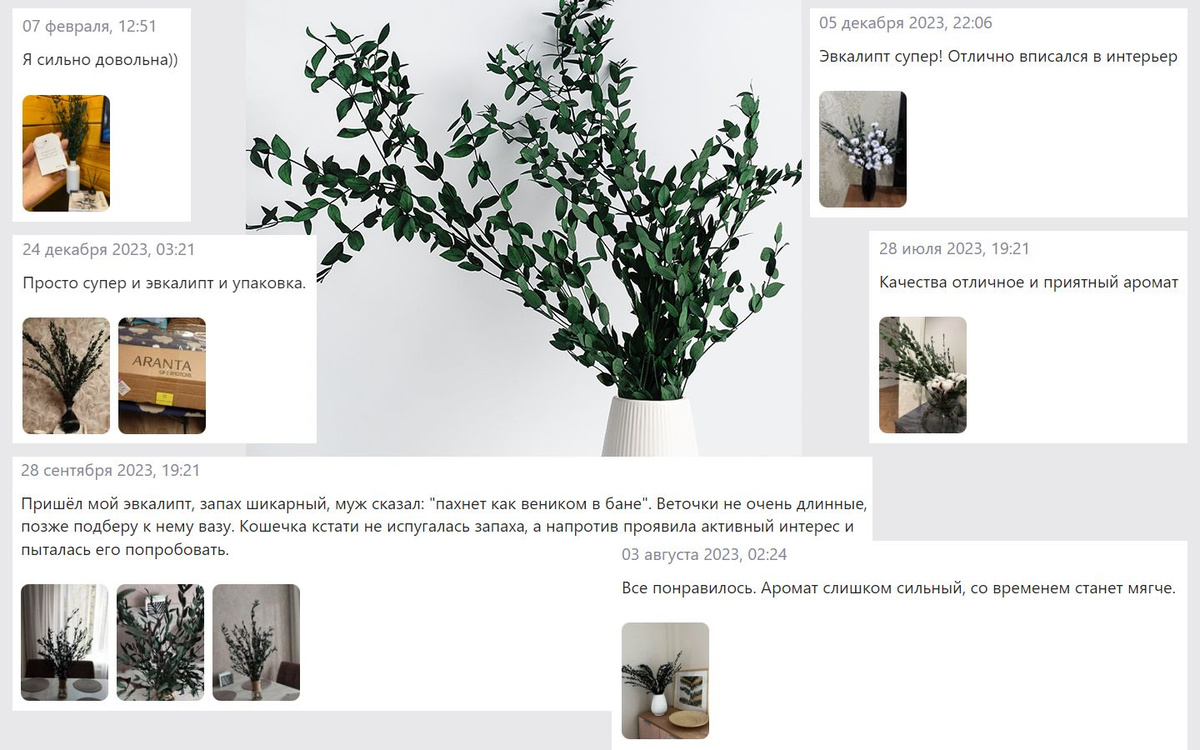
Task: Open the photo in the 03 августа review
Action: [x=665, y=681]
